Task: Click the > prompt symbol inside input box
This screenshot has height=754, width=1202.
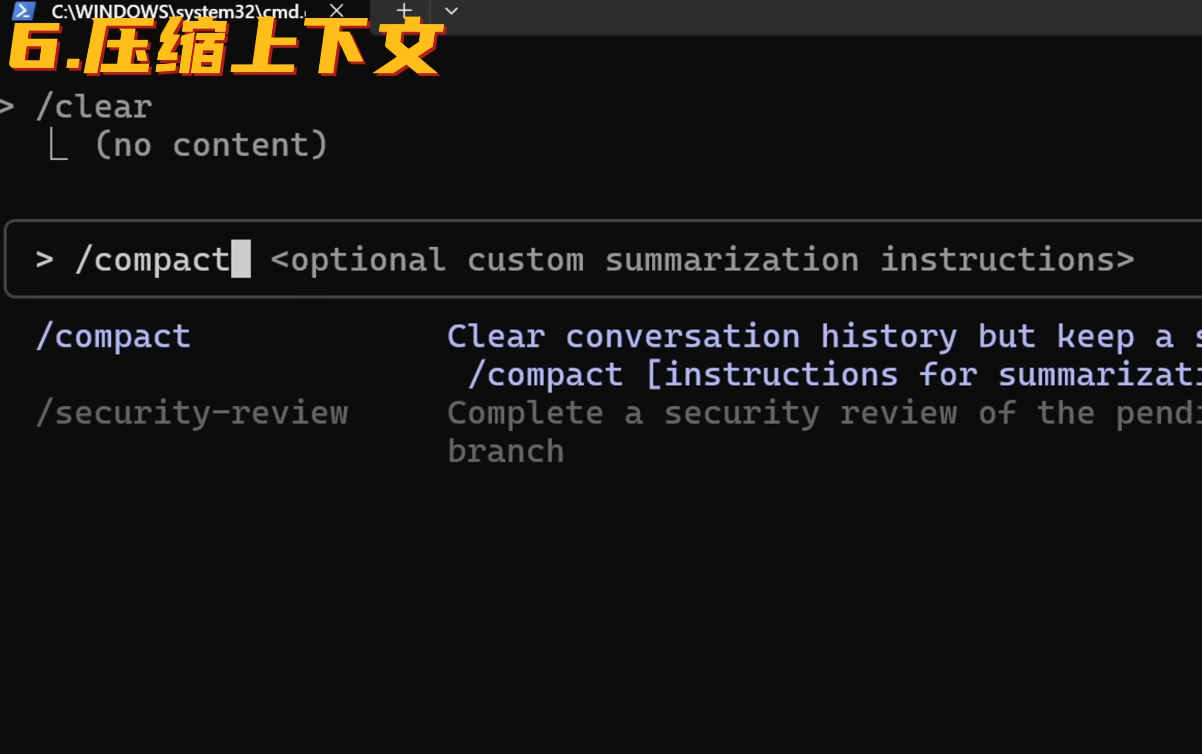Action: point(44,260)
